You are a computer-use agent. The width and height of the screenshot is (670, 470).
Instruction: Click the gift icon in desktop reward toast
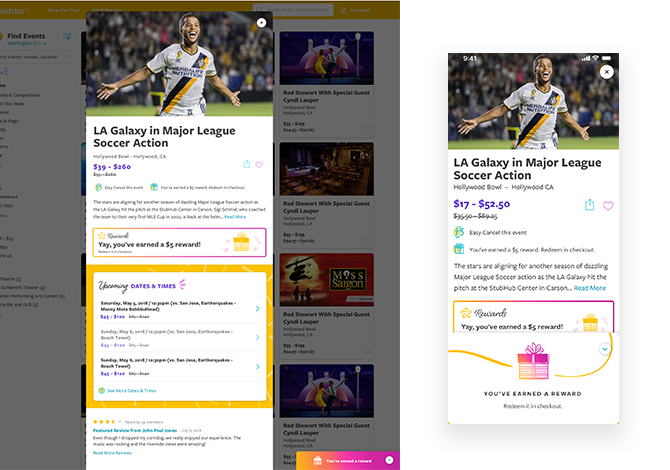click(x=317, y=460)
